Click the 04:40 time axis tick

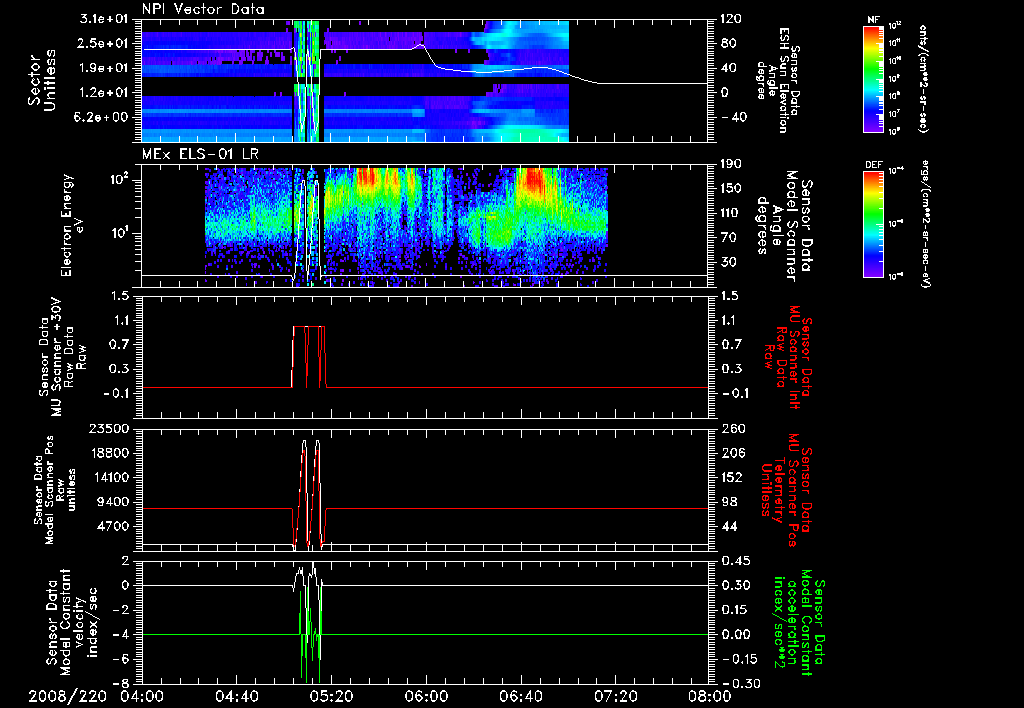236,696
